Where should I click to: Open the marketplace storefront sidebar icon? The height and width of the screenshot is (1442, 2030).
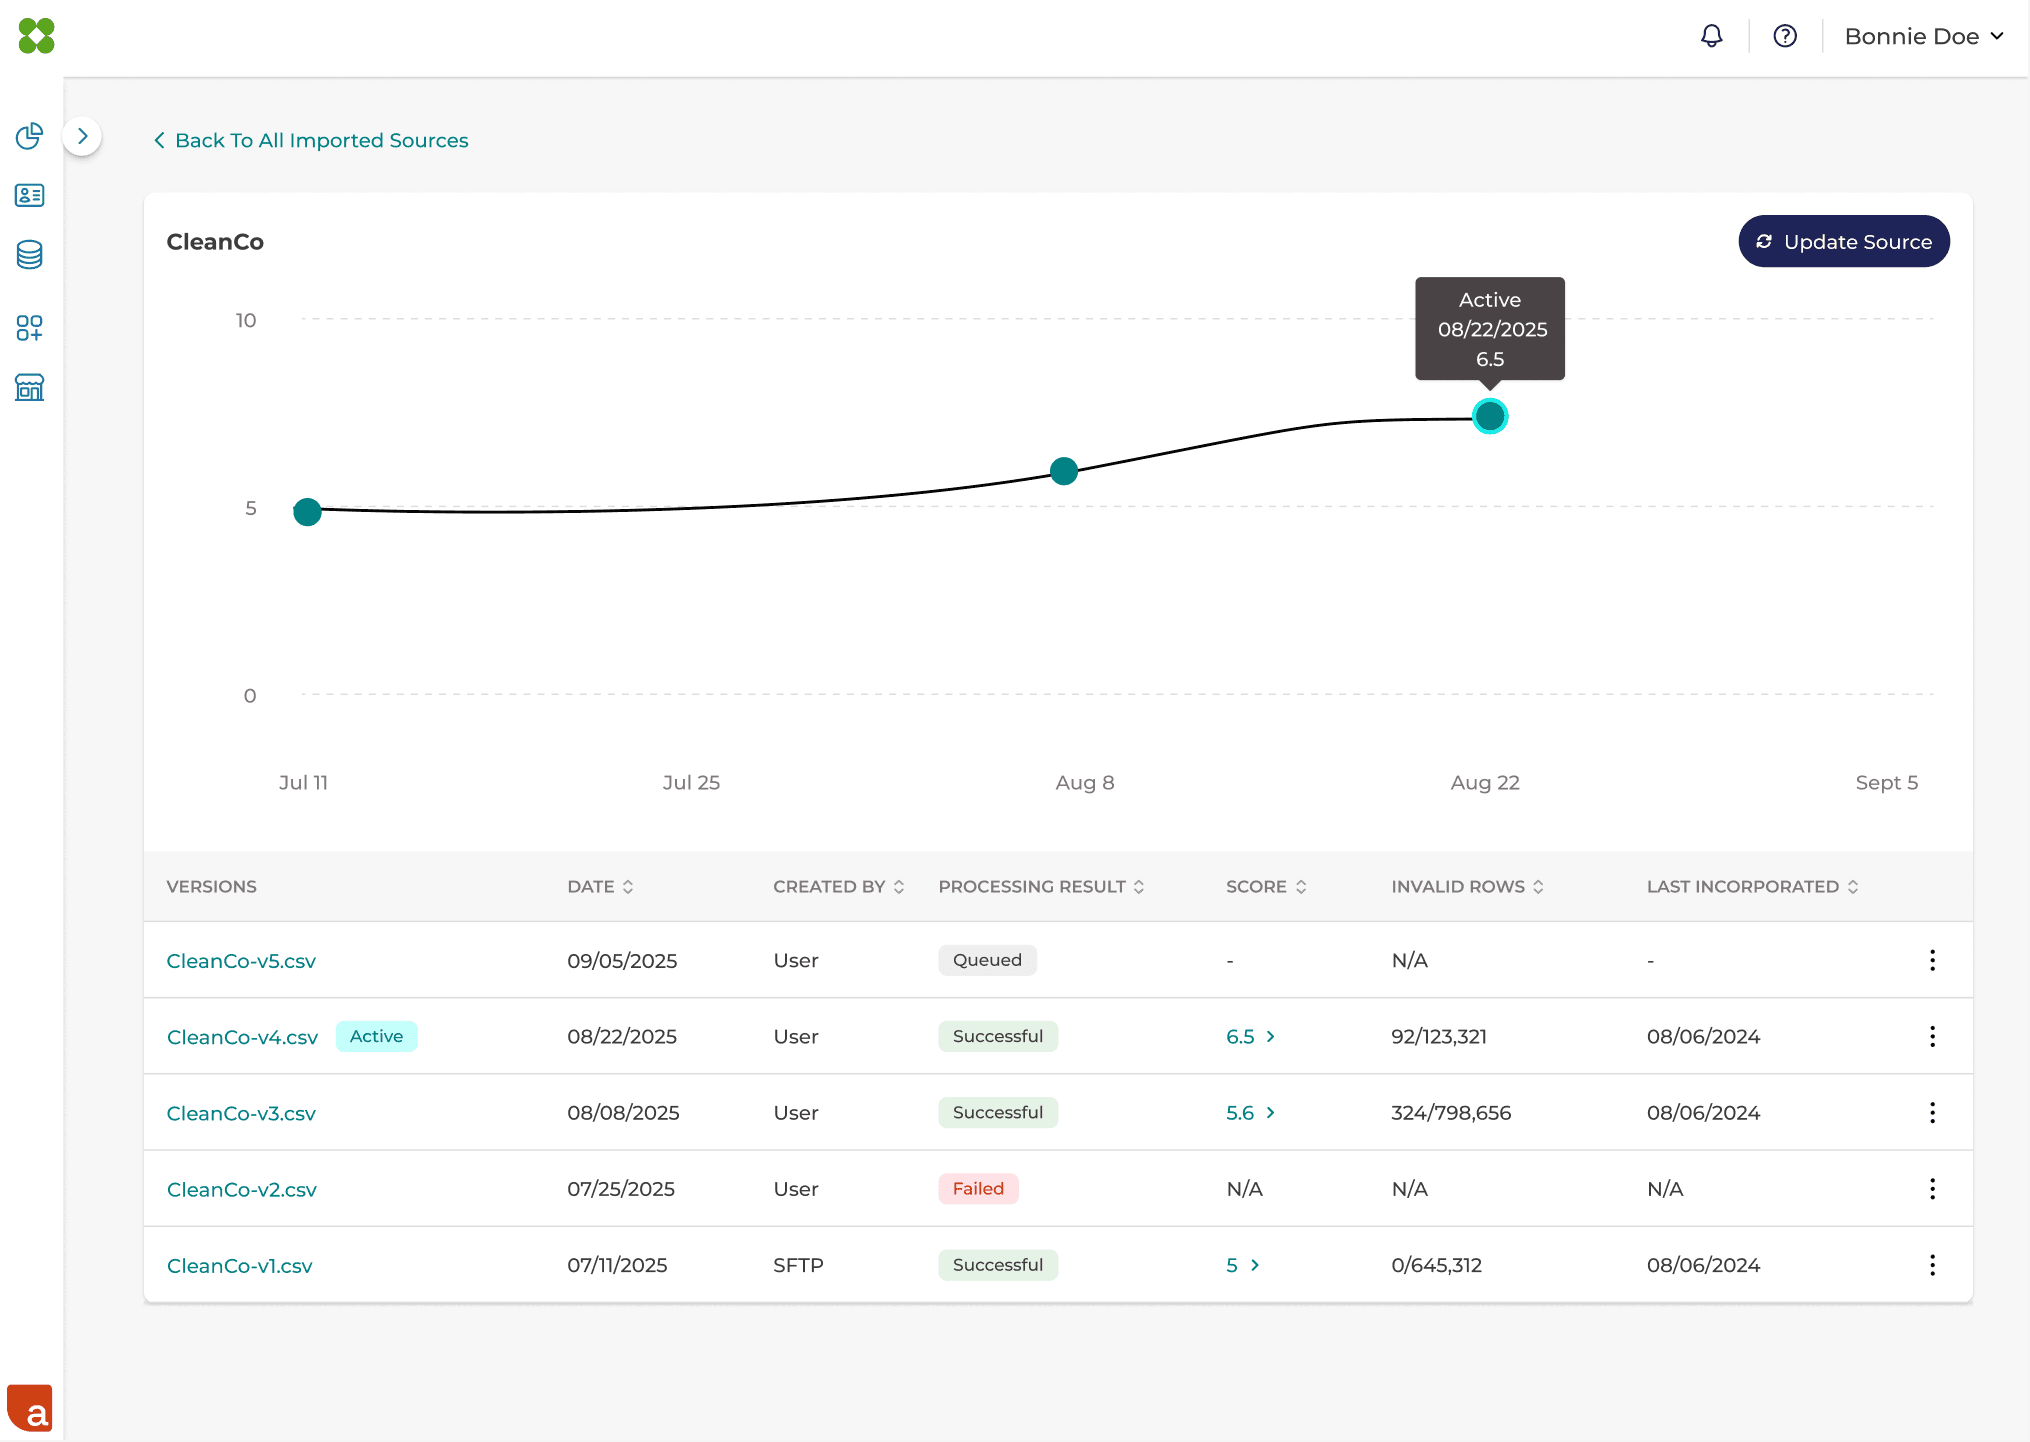pos(29,387)
